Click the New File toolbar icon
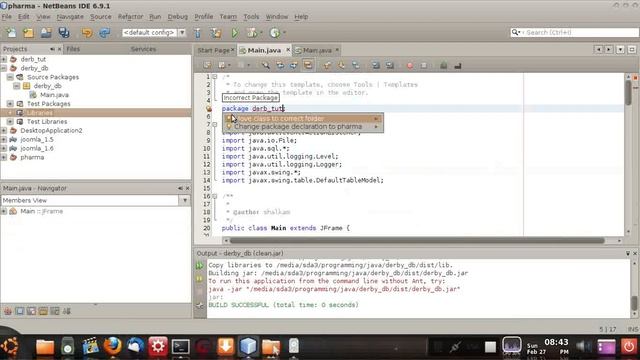This screenshot has height=360, width=640. point(11,33)
